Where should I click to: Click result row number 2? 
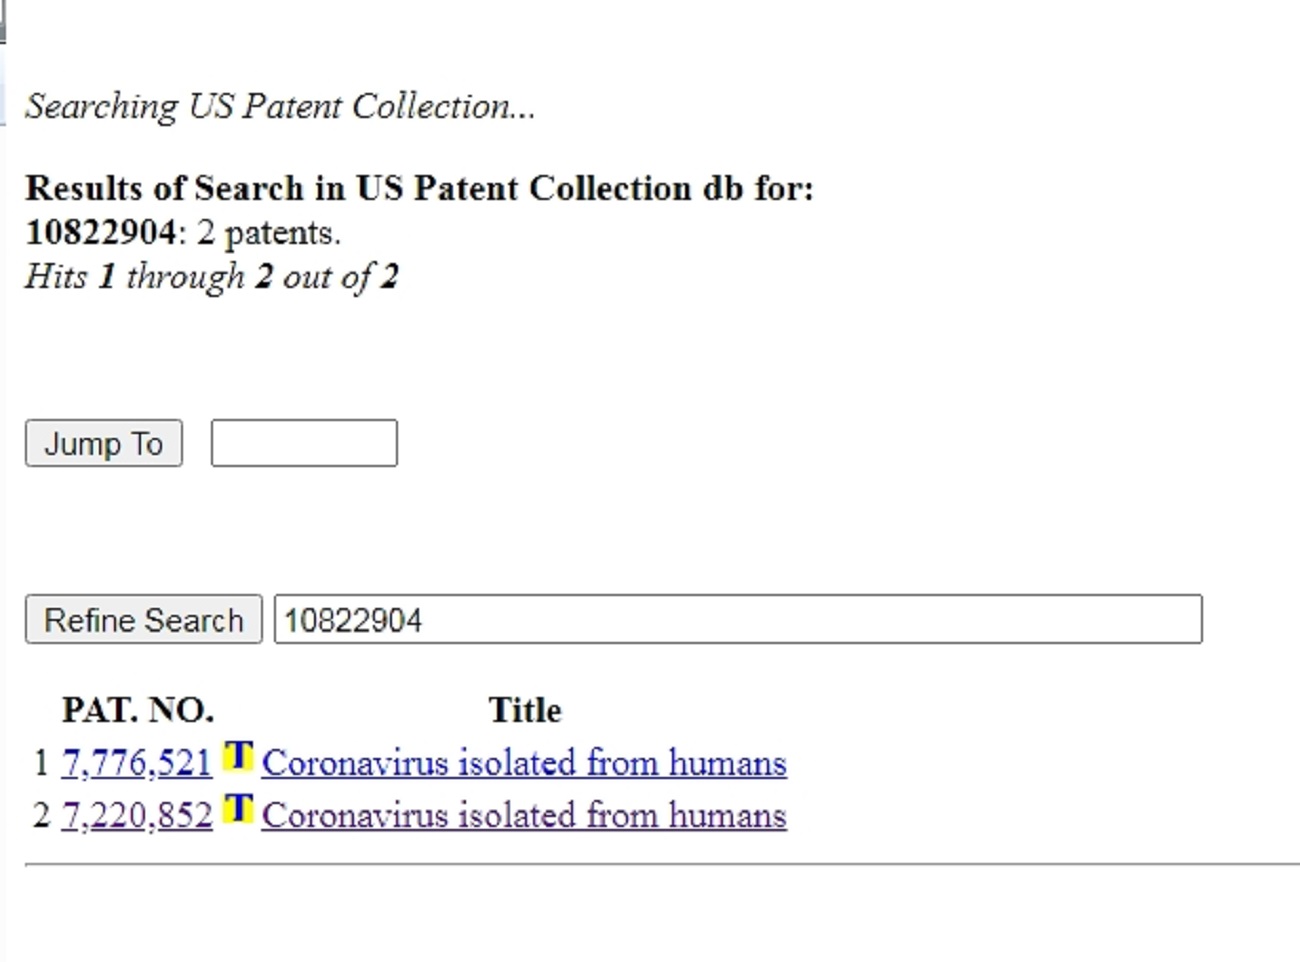click(41, 816)
